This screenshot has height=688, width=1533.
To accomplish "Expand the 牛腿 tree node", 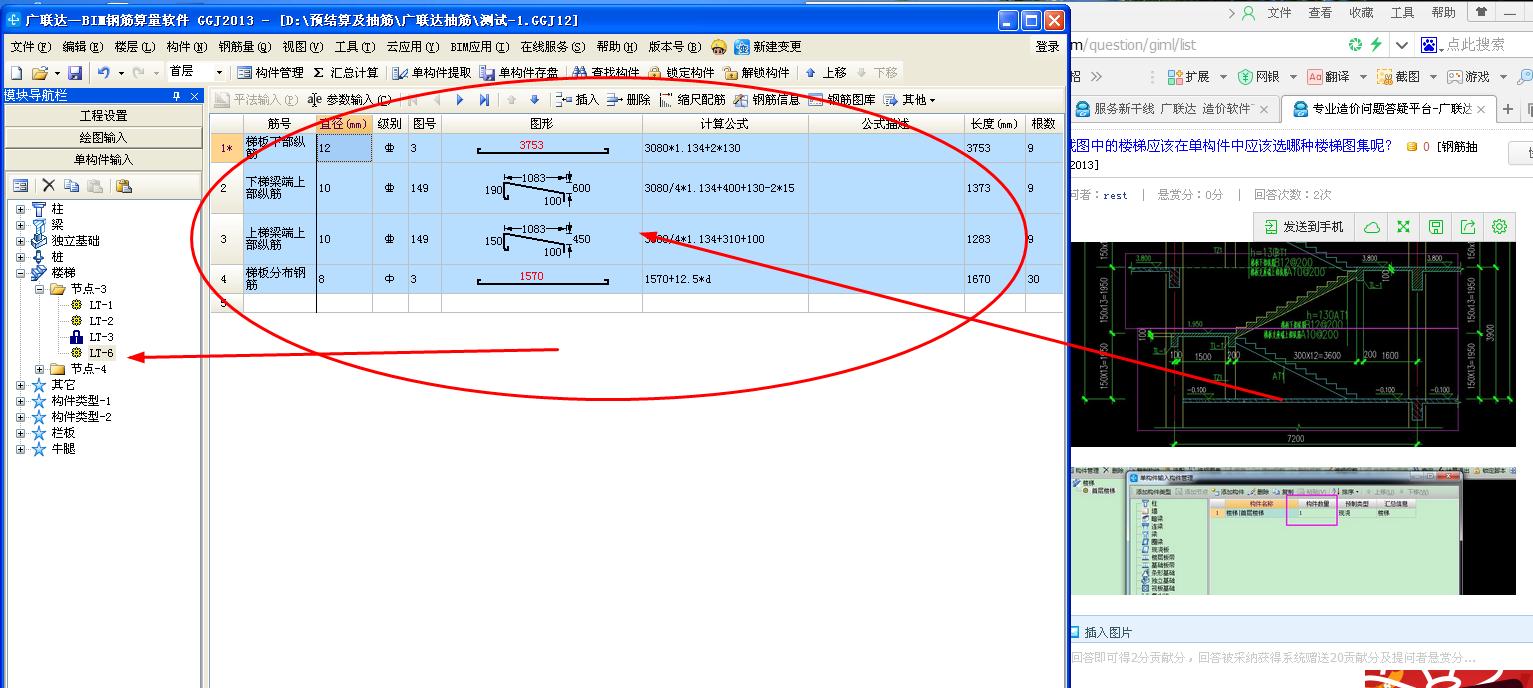I will pos(20,449).
